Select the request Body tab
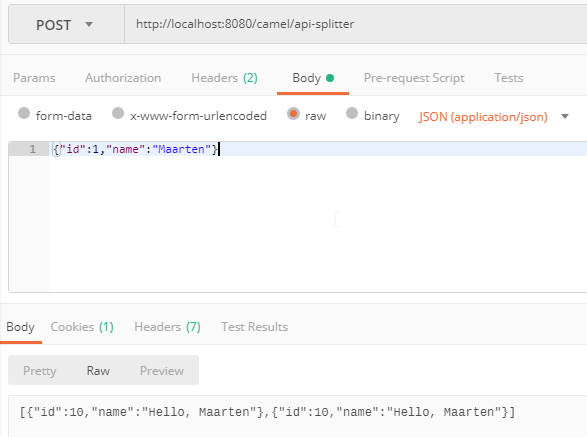 click(313, 78)
